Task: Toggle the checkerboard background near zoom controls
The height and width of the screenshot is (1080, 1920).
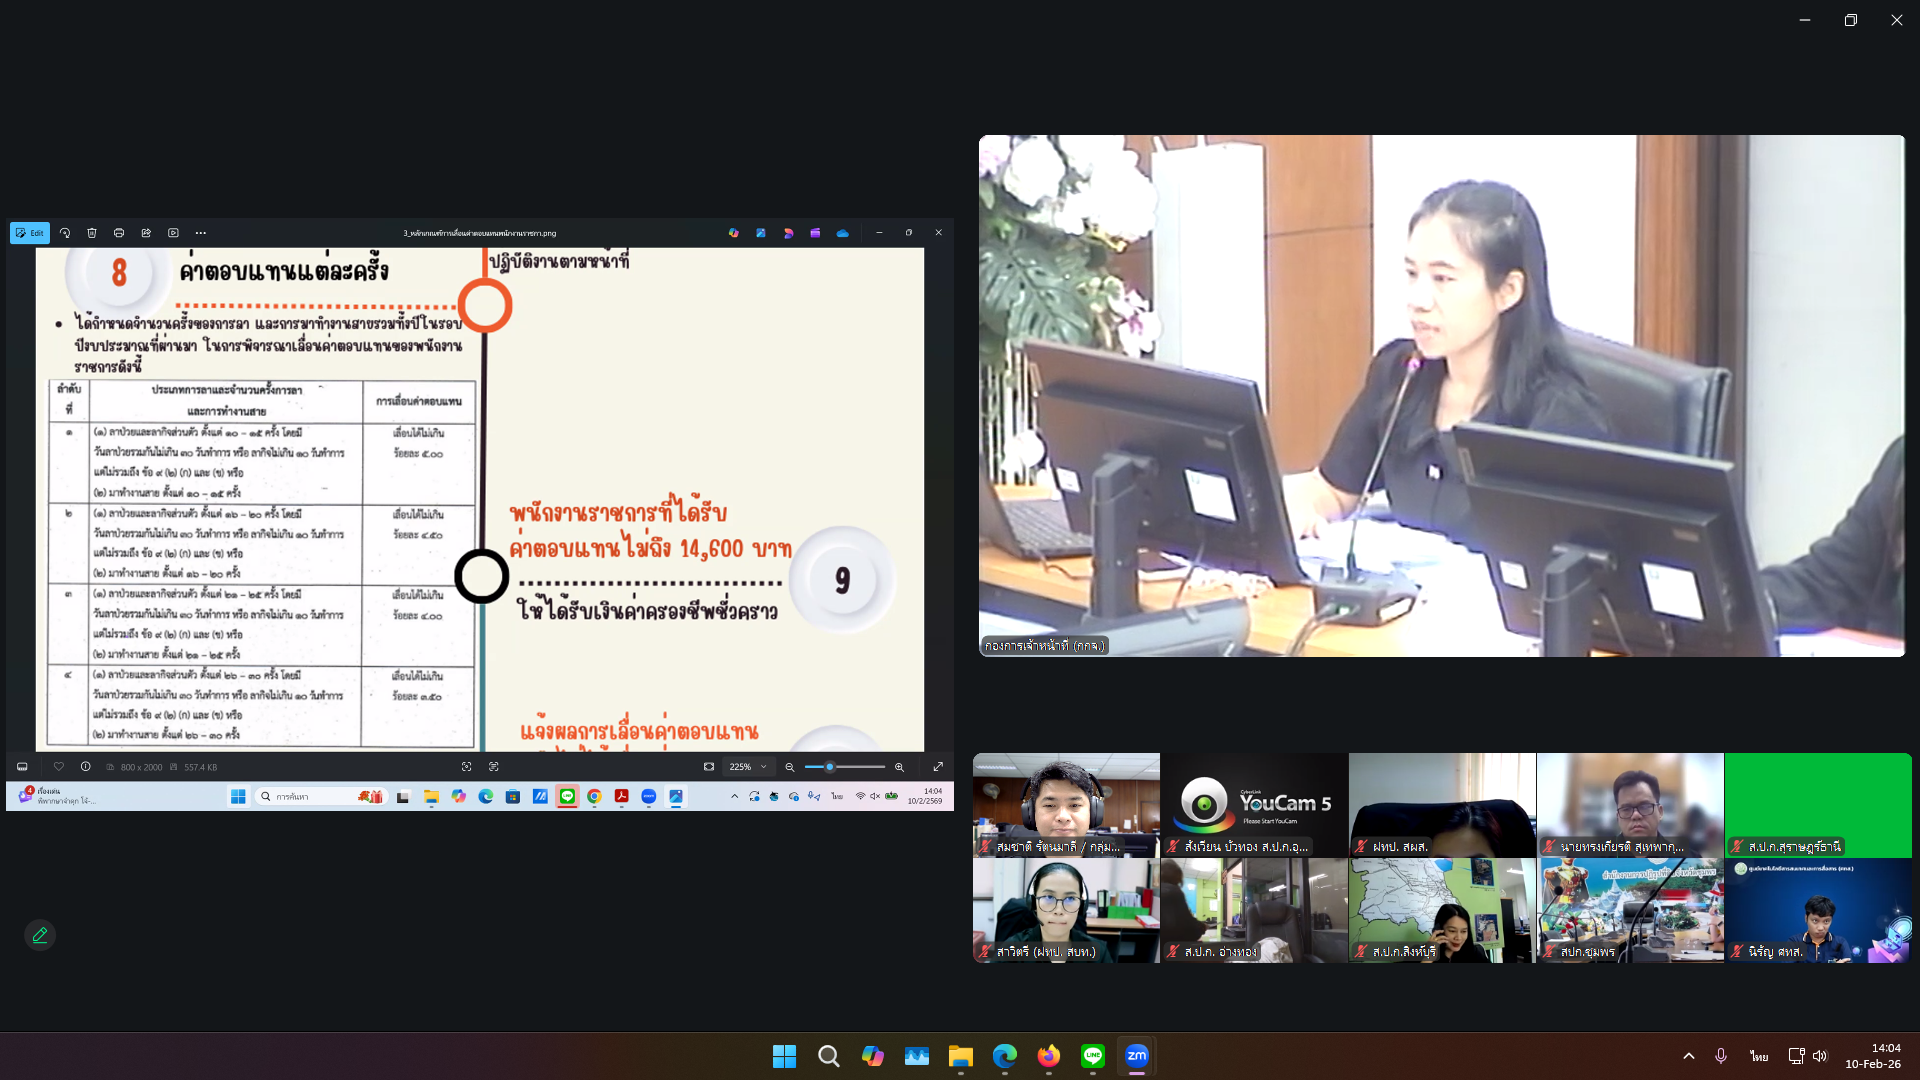Action: pos(709,767)
